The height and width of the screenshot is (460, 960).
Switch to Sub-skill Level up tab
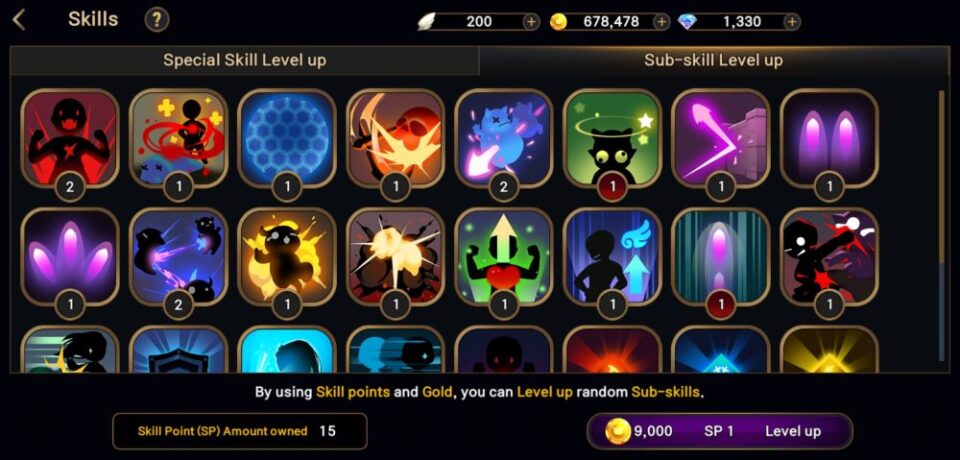713,60
